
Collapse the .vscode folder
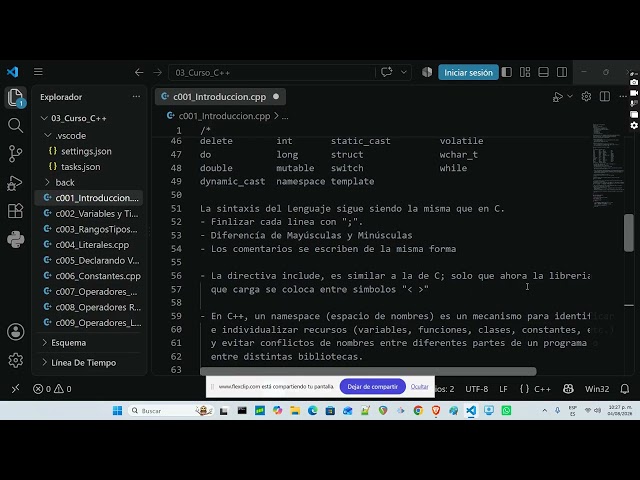[x=48, y=135]
